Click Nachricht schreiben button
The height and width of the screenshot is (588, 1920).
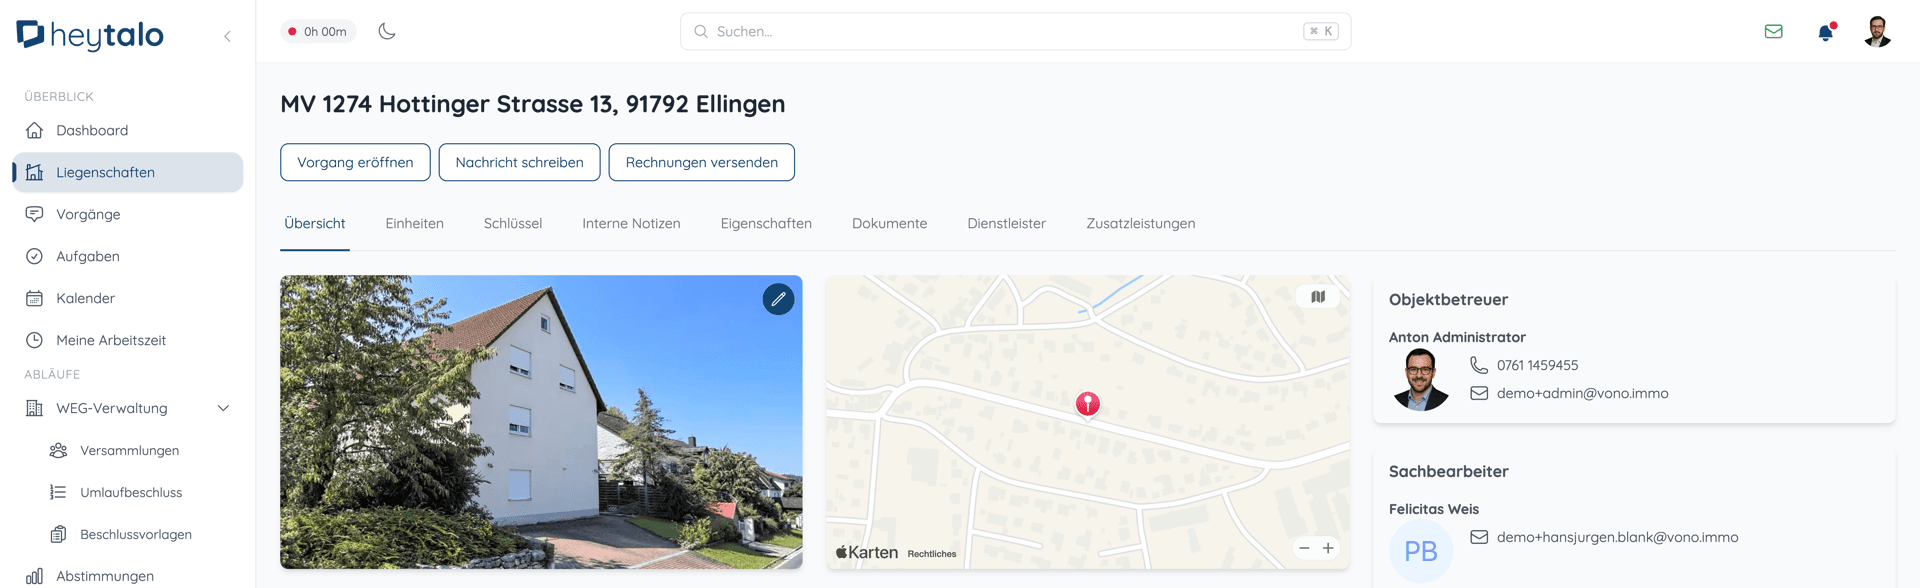tap(519, 163)
